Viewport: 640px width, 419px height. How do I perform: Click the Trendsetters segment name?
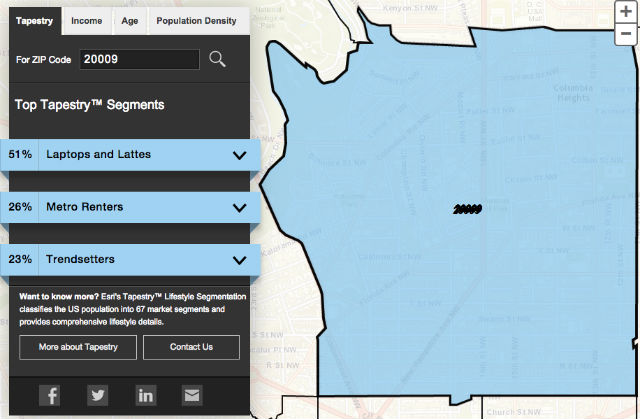80,259
